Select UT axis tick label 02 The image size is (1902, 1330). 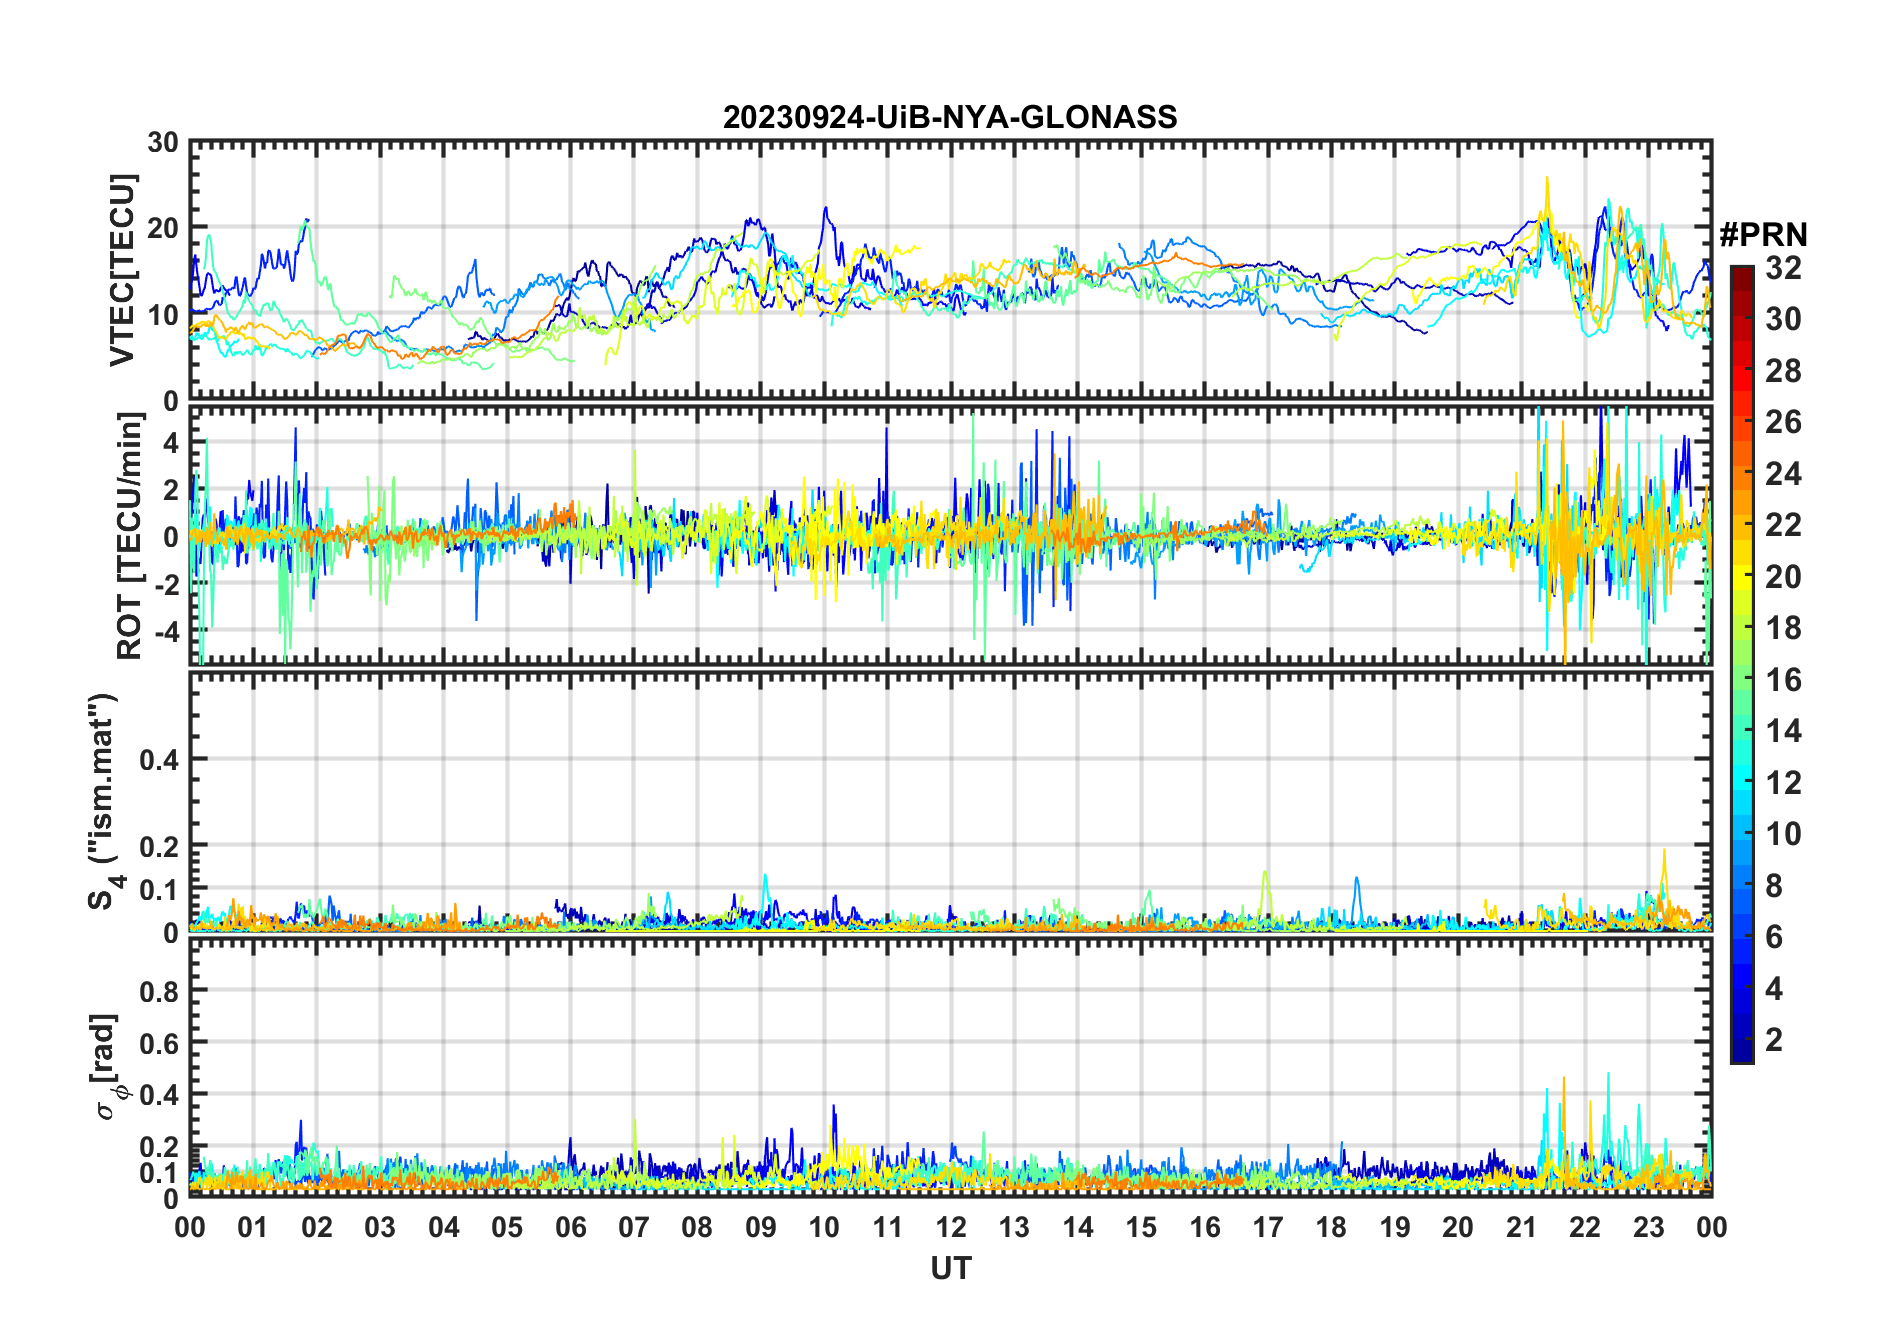pos(317,1227)
